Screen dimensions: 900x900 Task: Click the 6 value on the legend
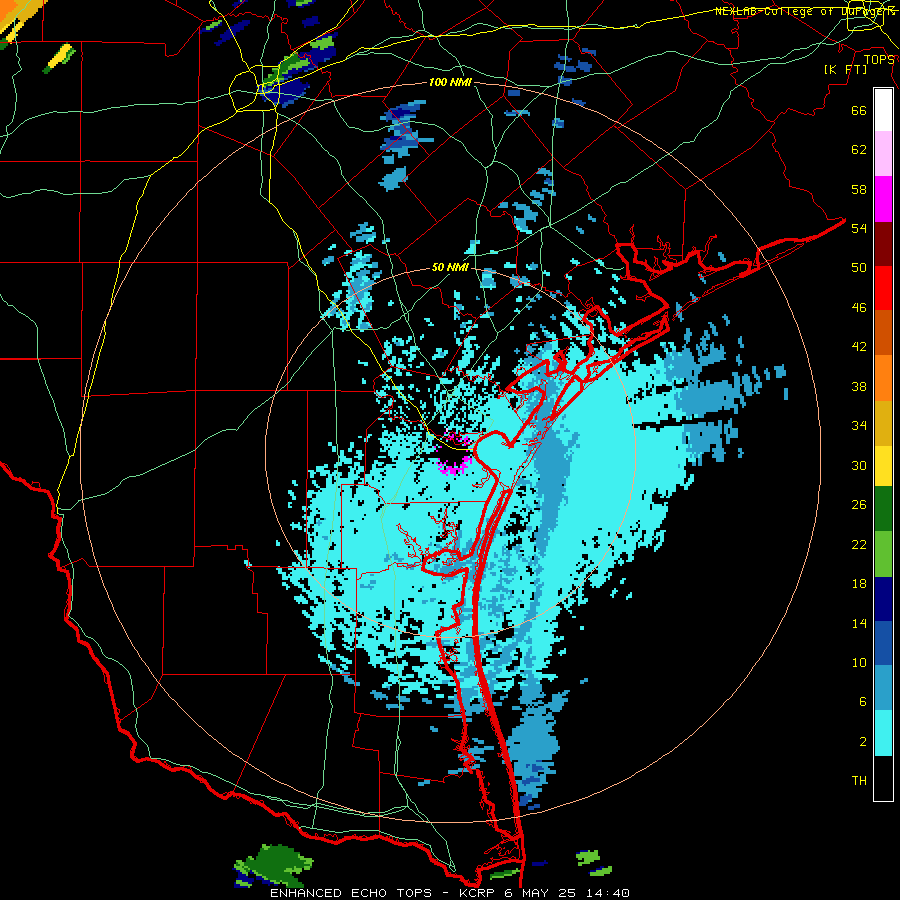click(x=863, y=702)
